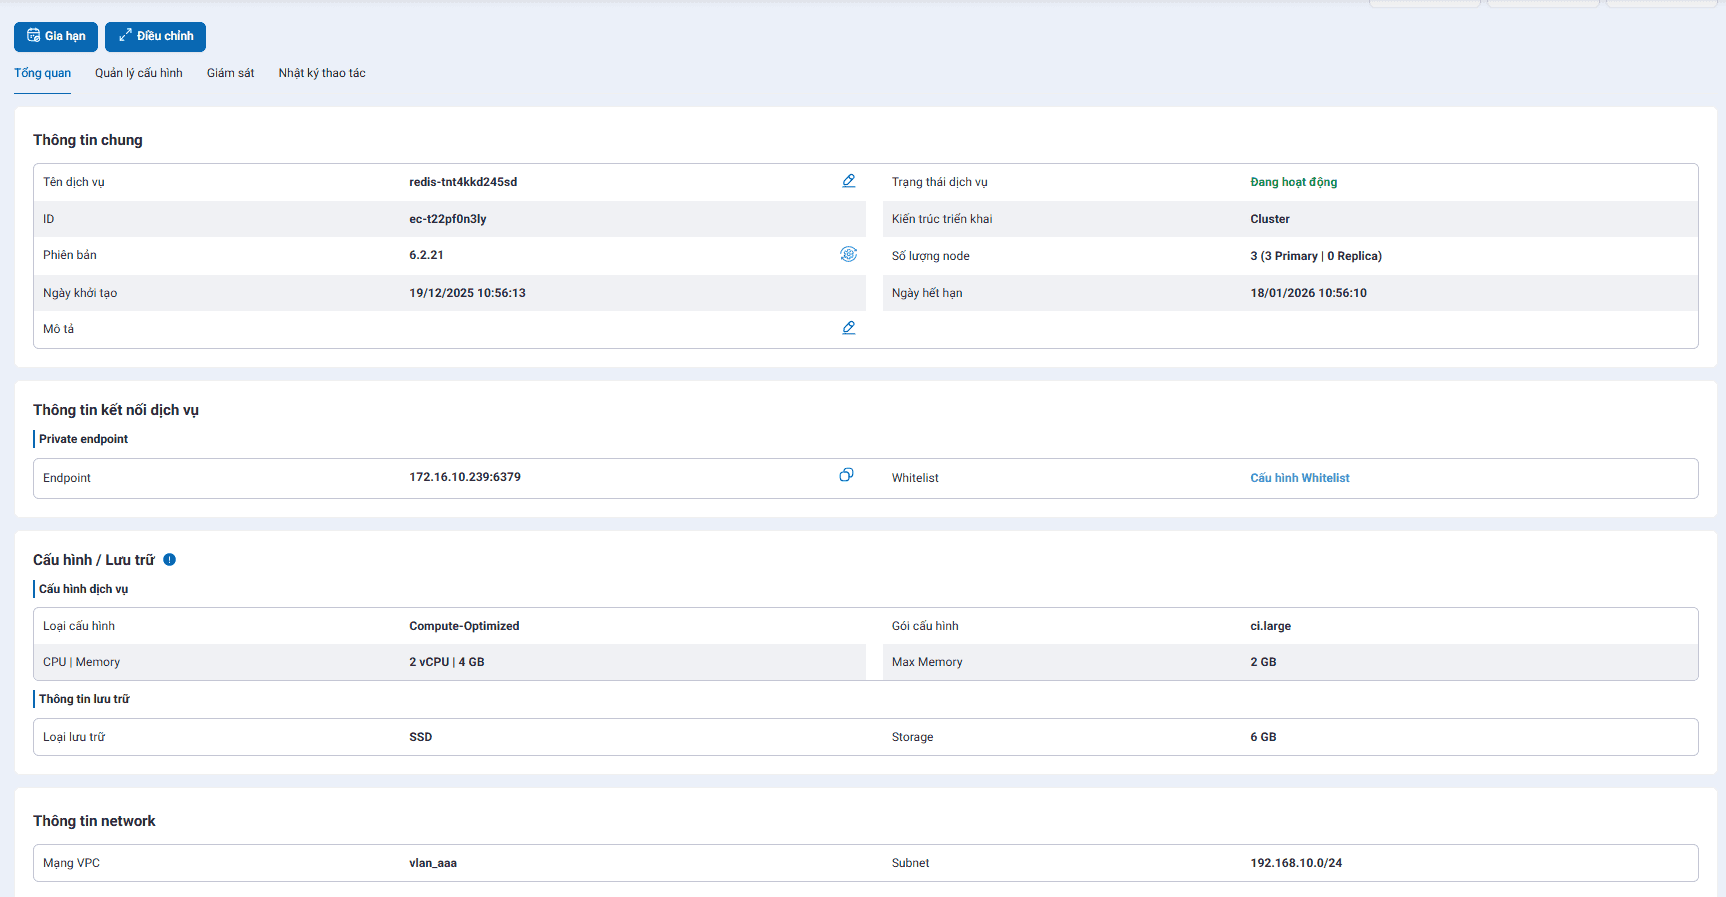
Task: Click the endpoint value 172.16.10.239:6379
Action: point(465,477)
